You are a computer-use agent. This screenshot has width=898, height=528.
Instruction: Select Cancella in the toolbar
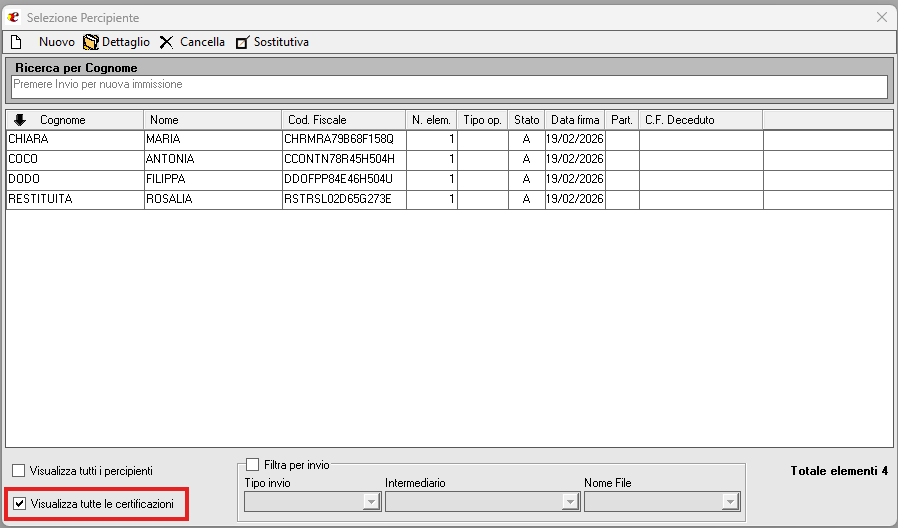(x=202, y=42)
